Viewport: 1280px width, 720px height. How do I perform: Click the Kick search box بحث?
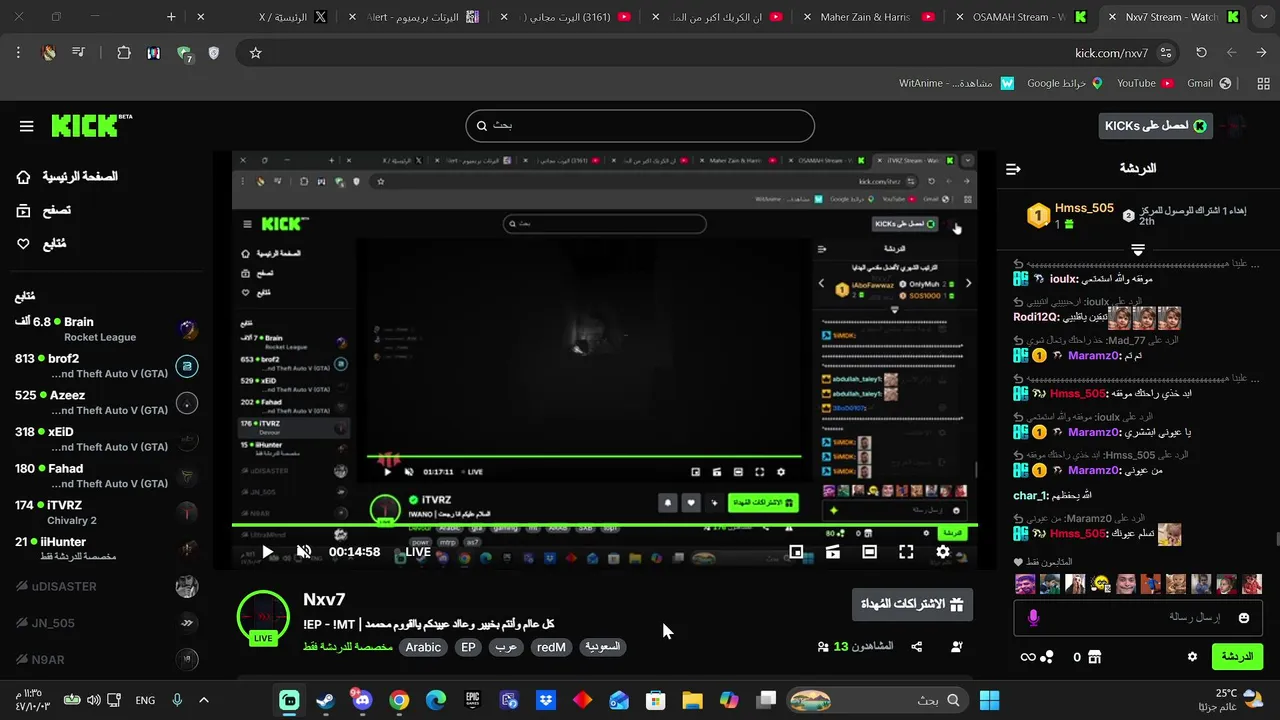click(x=640, y=126)
